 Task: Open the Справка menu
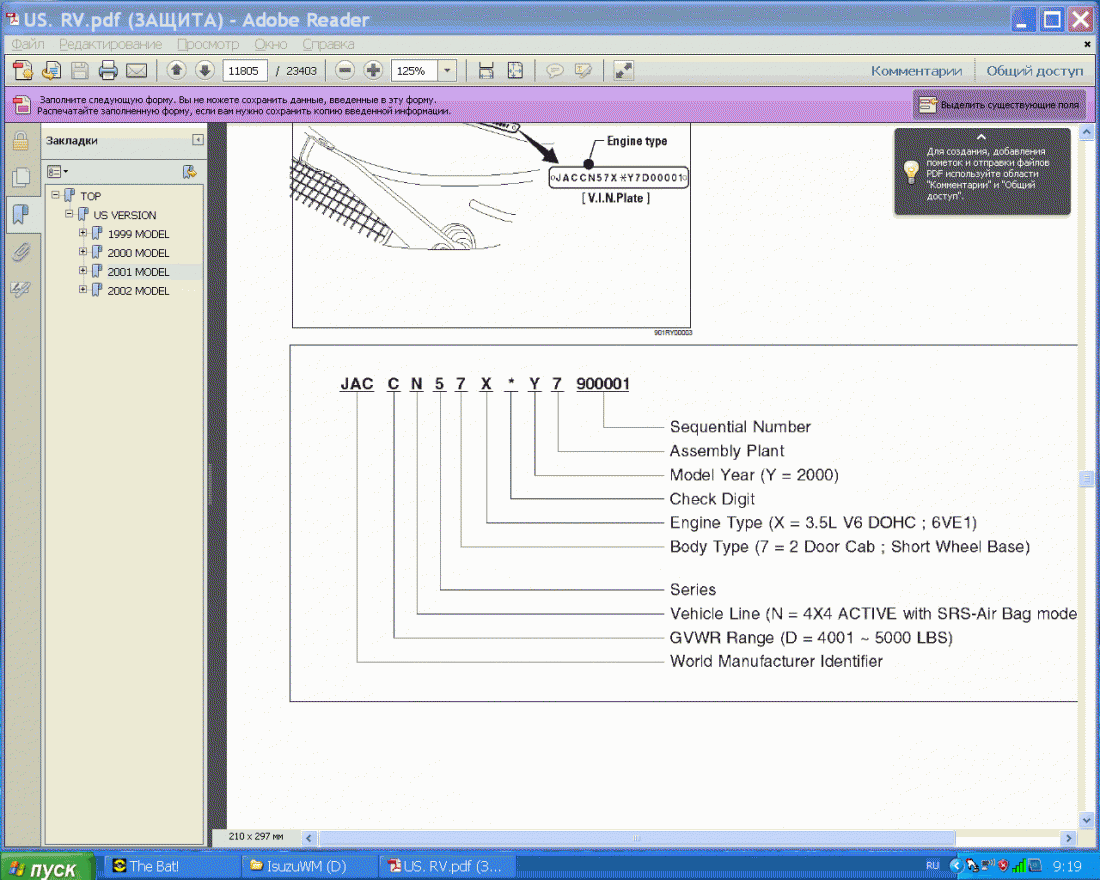point(328,44)
